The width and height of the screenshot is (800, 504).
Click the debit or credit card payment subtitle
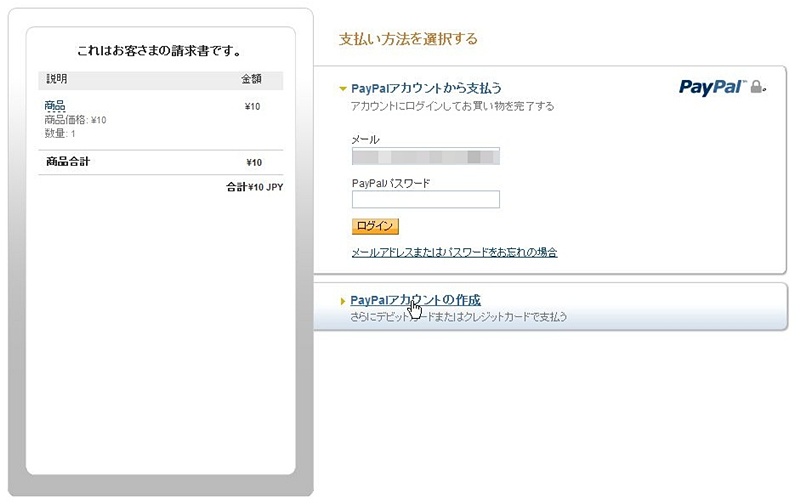[459, 317]
